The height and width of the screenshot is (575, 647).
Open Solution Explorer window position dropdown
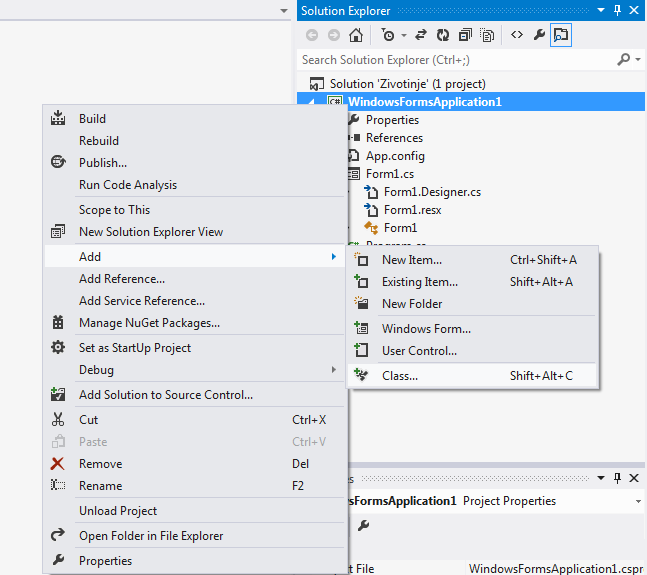pyautogui.click(x=601, y=10)
